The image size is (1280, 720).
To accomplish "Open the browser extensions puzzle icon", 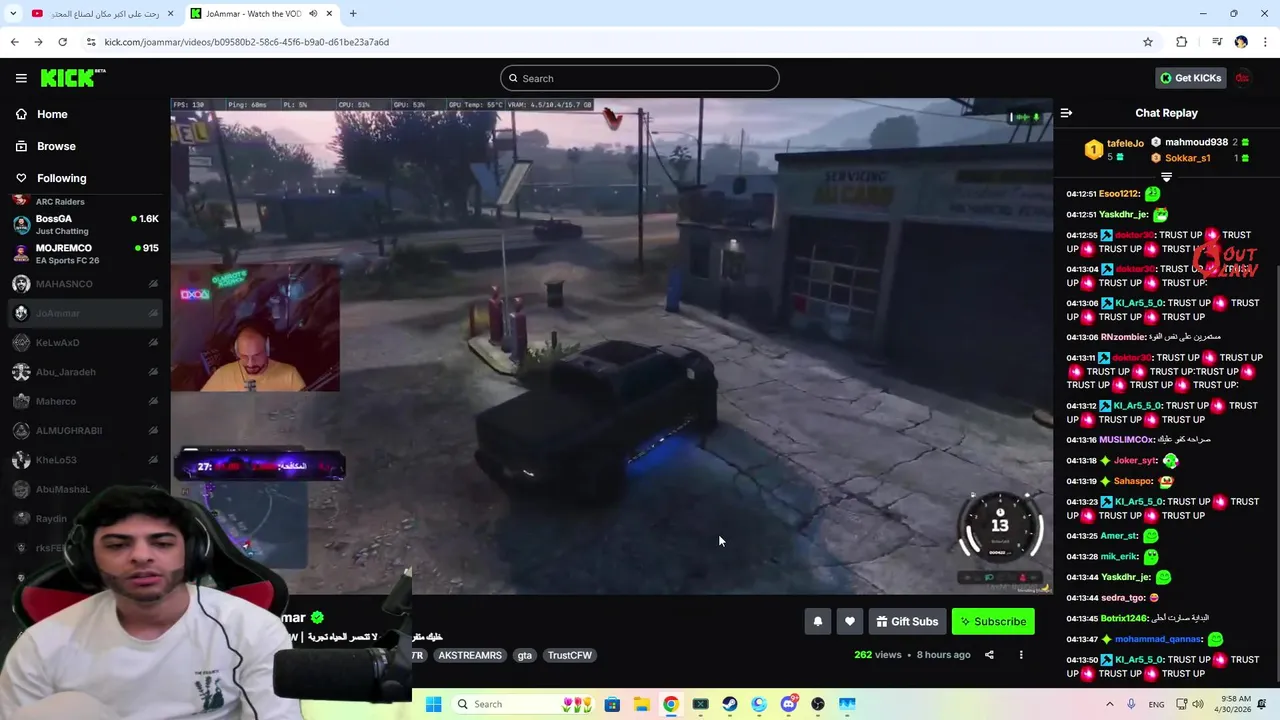I will (1182, 42).
